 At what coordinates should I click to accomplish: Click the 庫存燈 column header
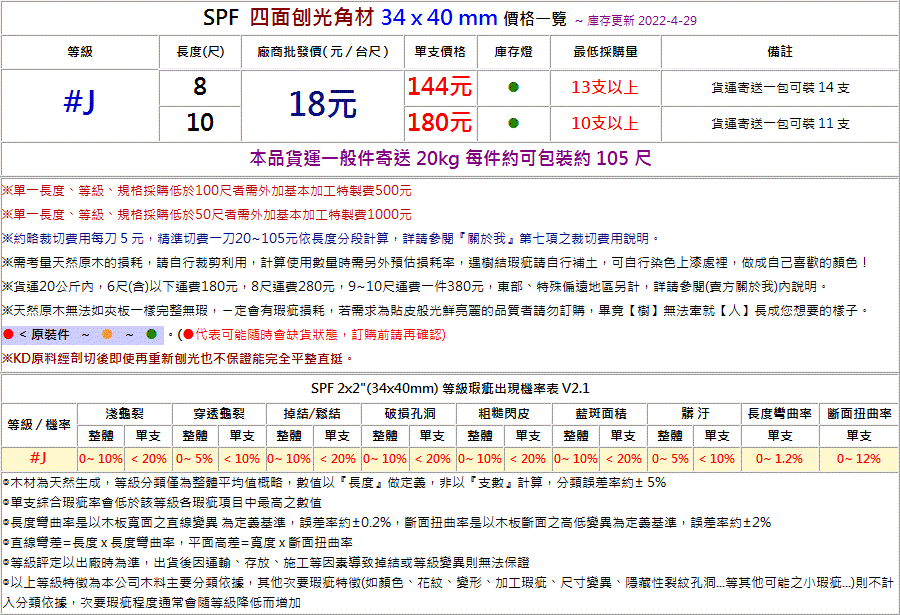point(513,52)
